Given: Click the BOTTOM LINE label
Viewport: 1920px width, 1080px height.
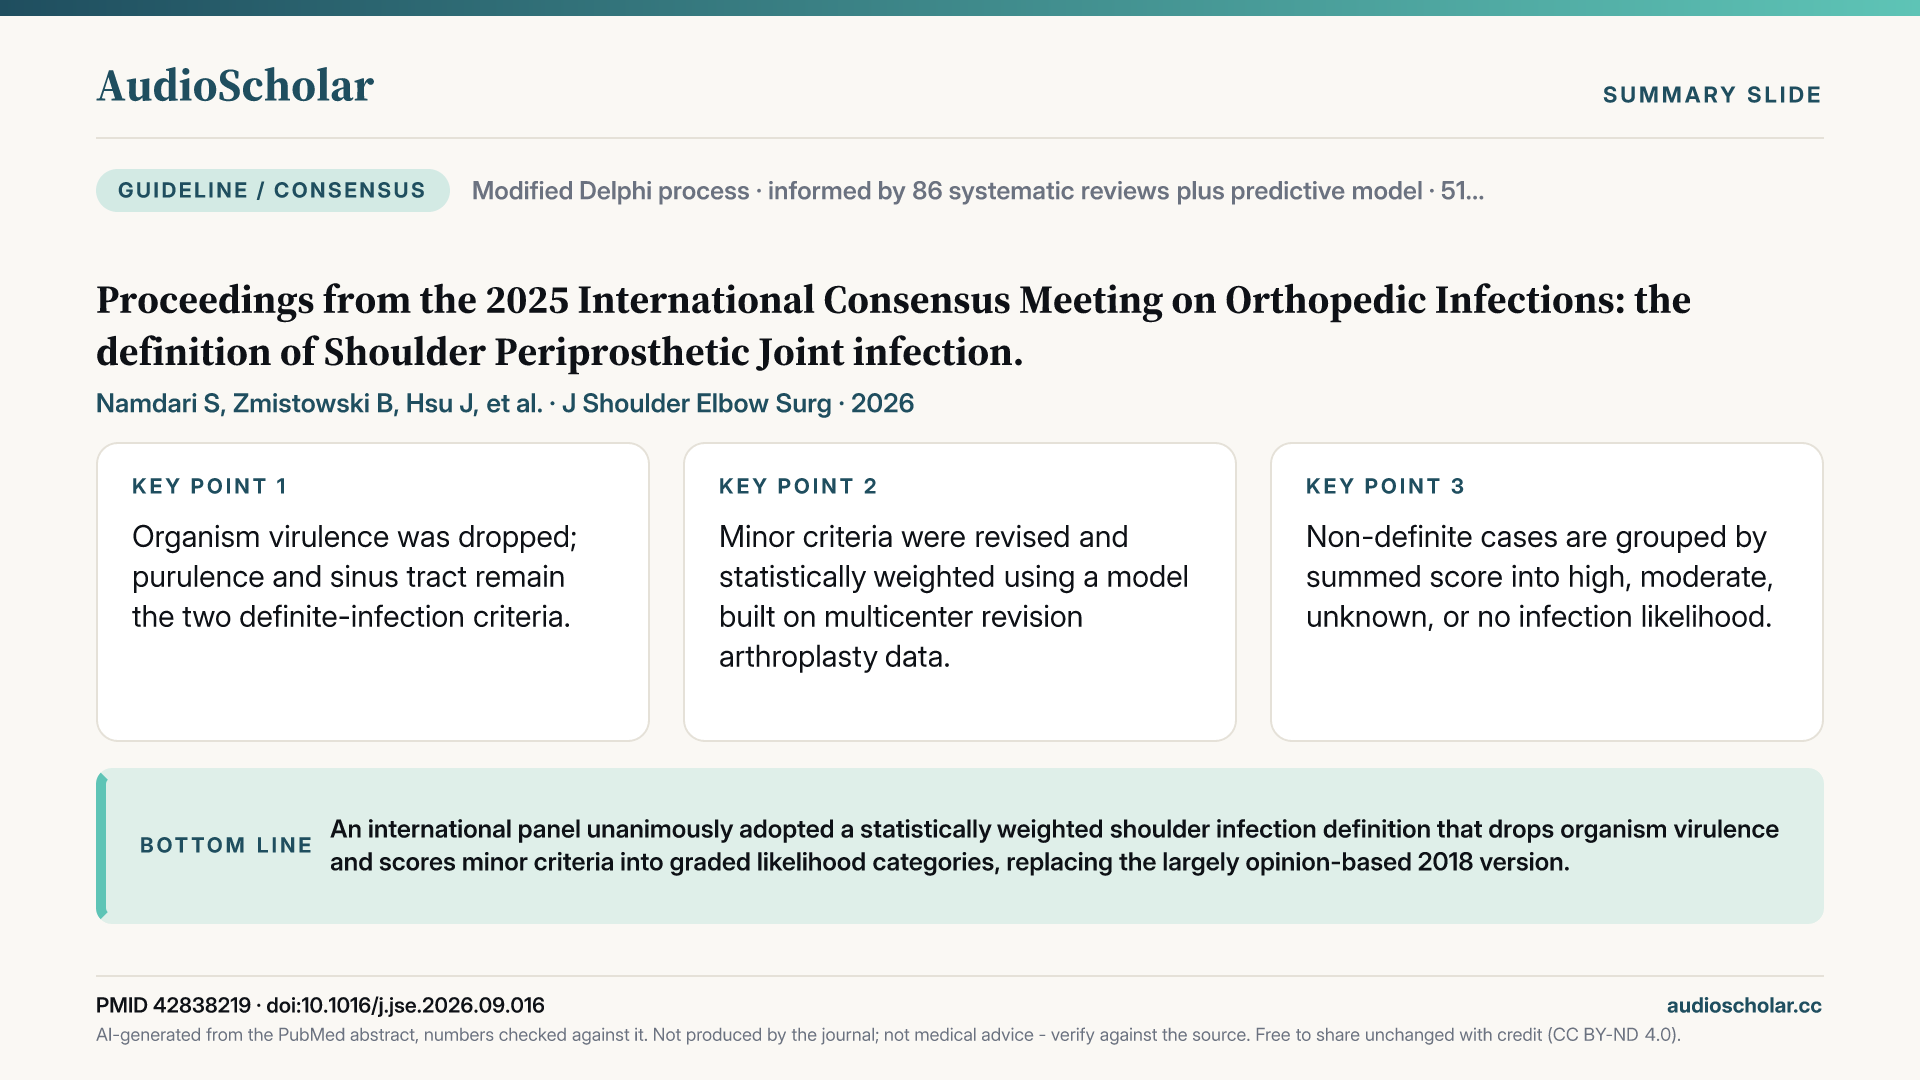Looking at the screenshot, I should 226,845.
